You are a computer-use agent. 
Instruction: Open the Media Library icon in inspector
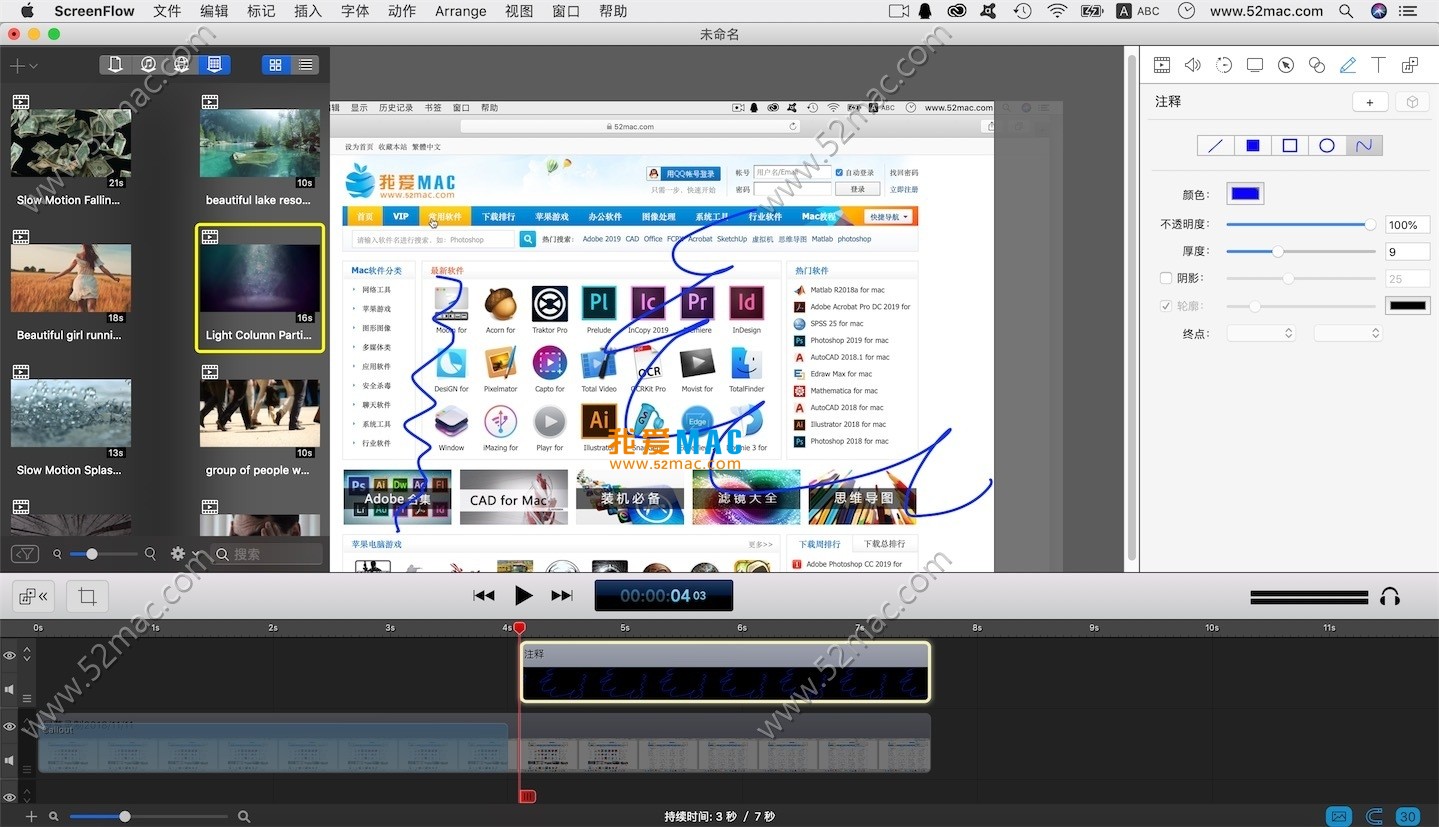tap(1410, 65)
